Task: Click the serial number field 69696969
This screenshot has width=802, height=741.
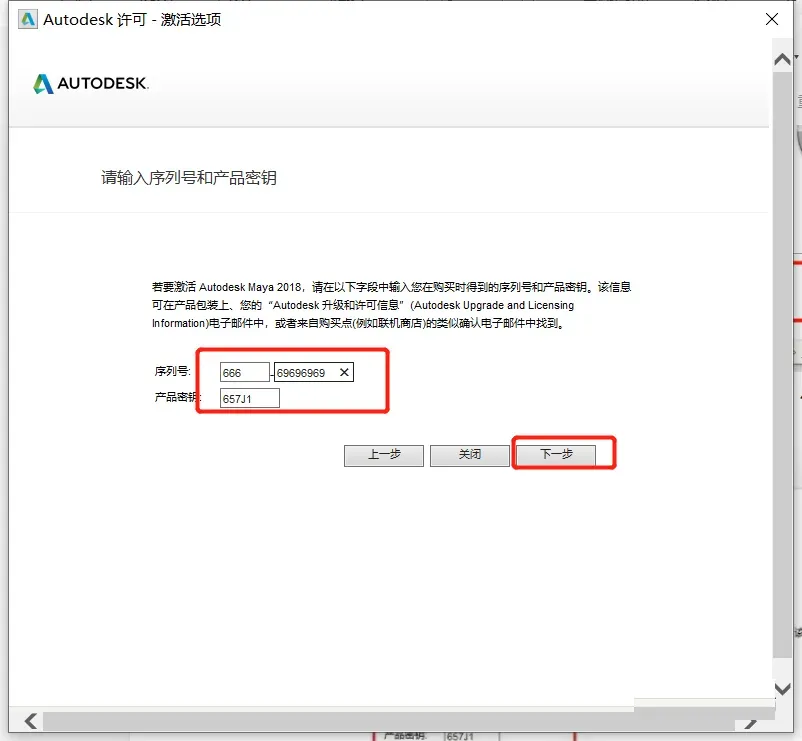Action: [314, 372]
